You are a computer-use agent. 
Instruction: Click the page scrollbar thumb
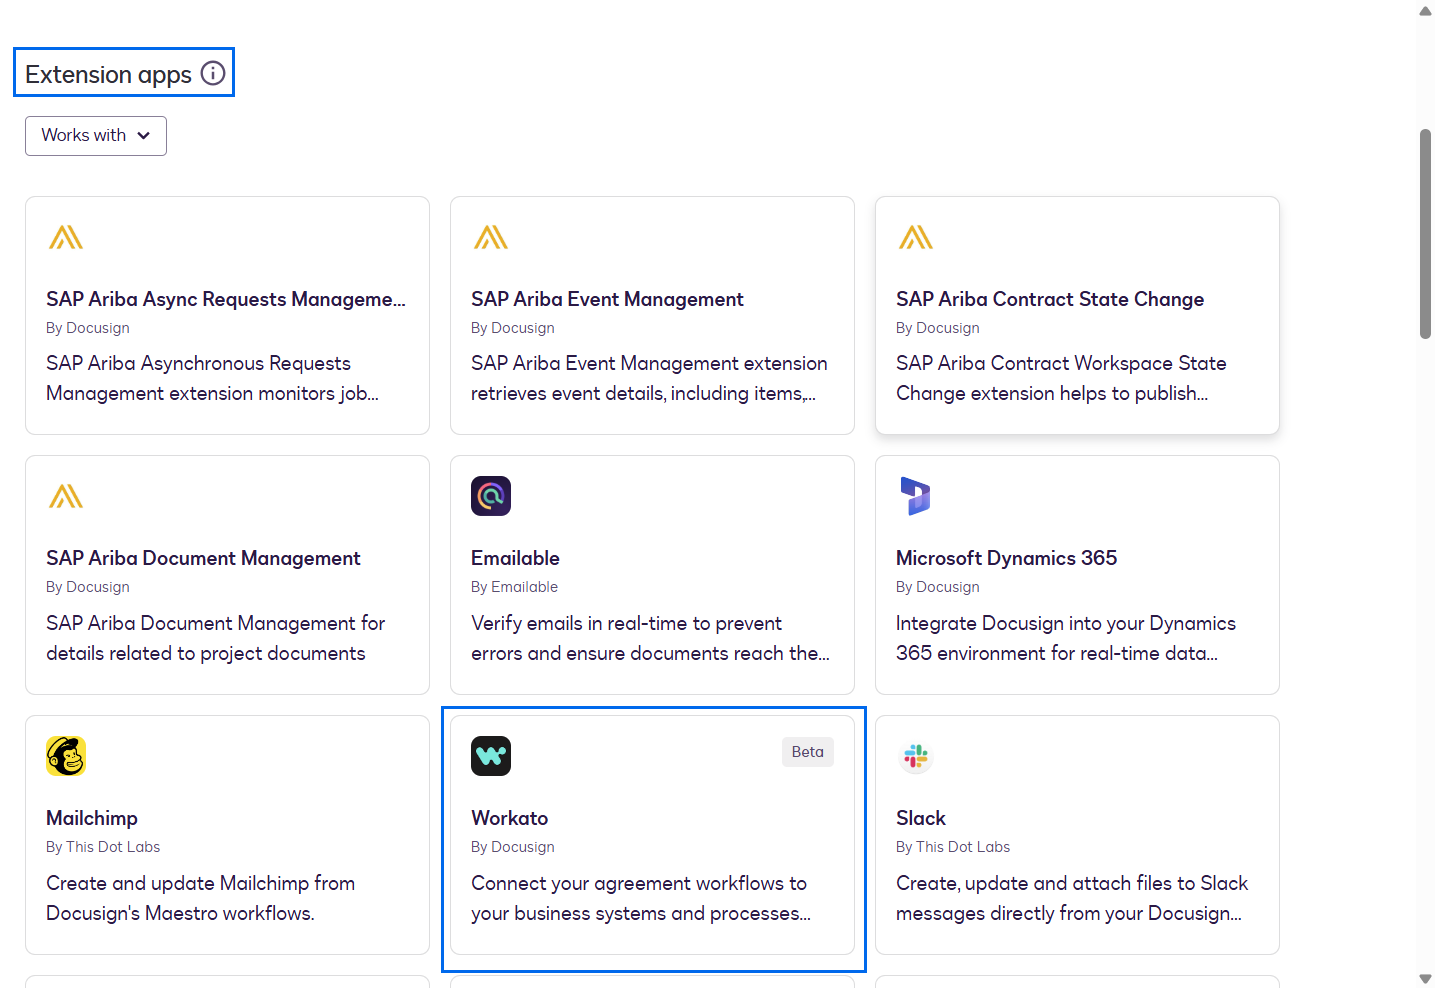(1426, 234)
